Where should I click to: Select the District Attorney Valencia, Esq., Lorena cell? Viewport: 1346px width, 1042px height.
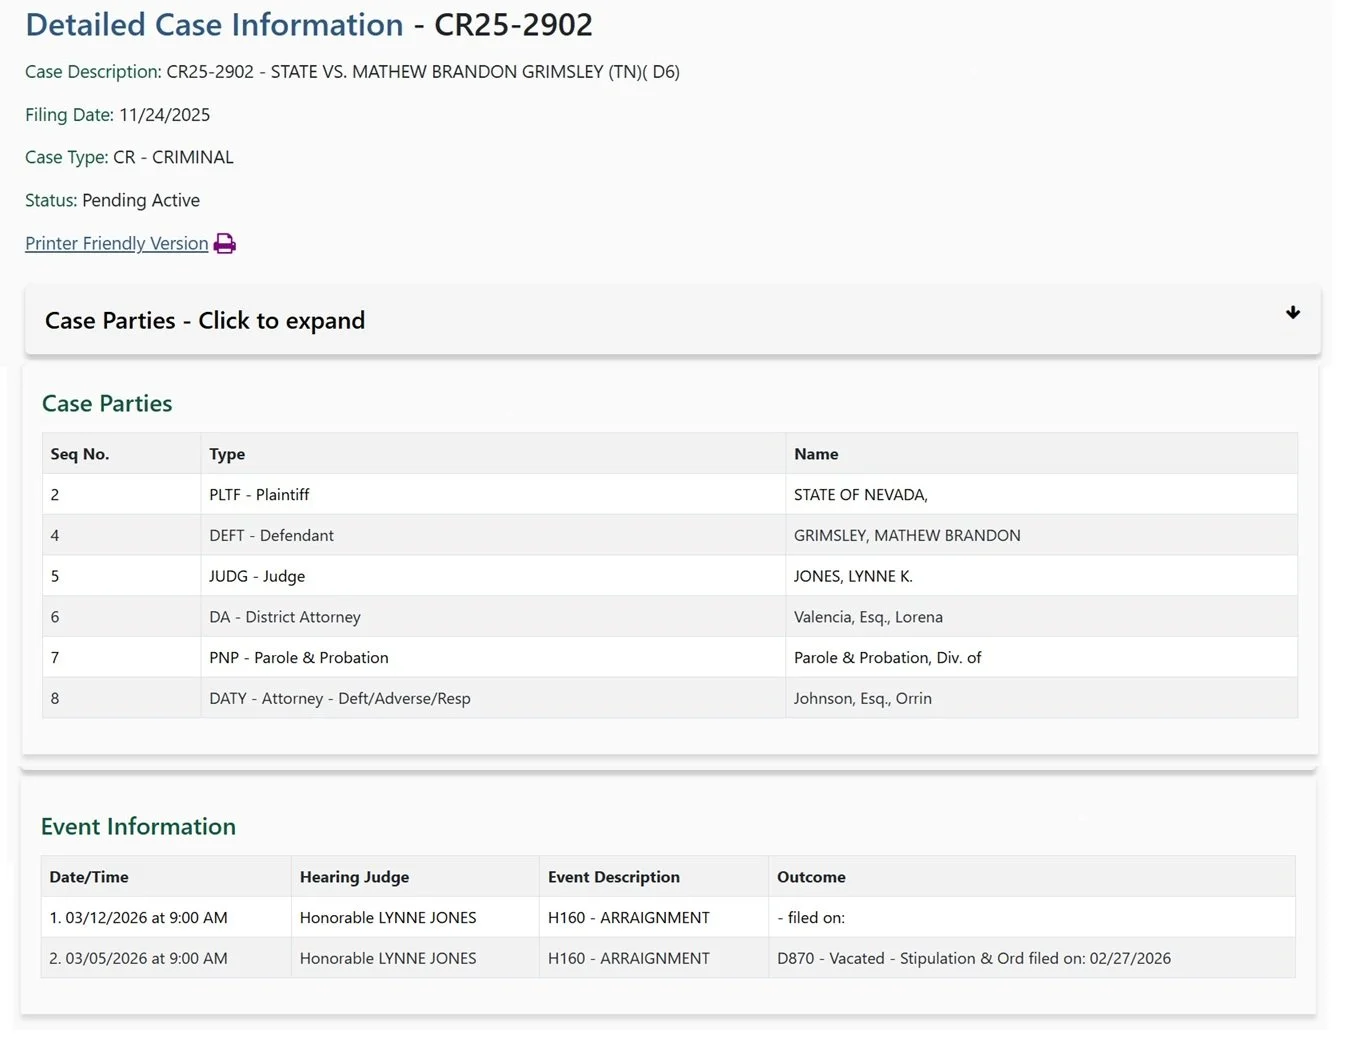868,618
